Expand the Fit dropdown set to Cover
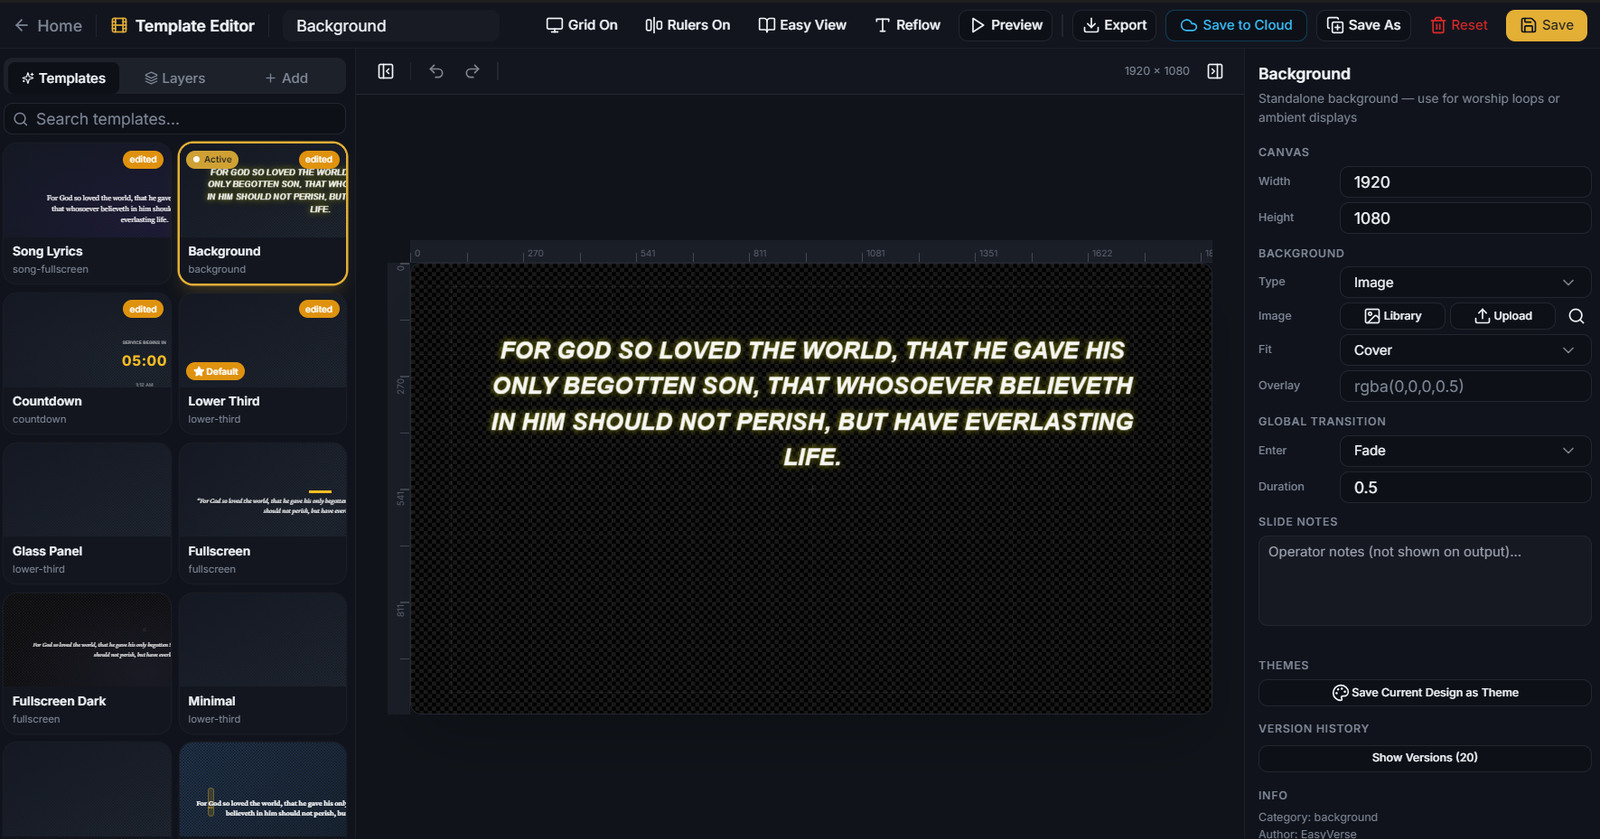This screenshot has width=1600, height=839. click(x=1464, y=350)
